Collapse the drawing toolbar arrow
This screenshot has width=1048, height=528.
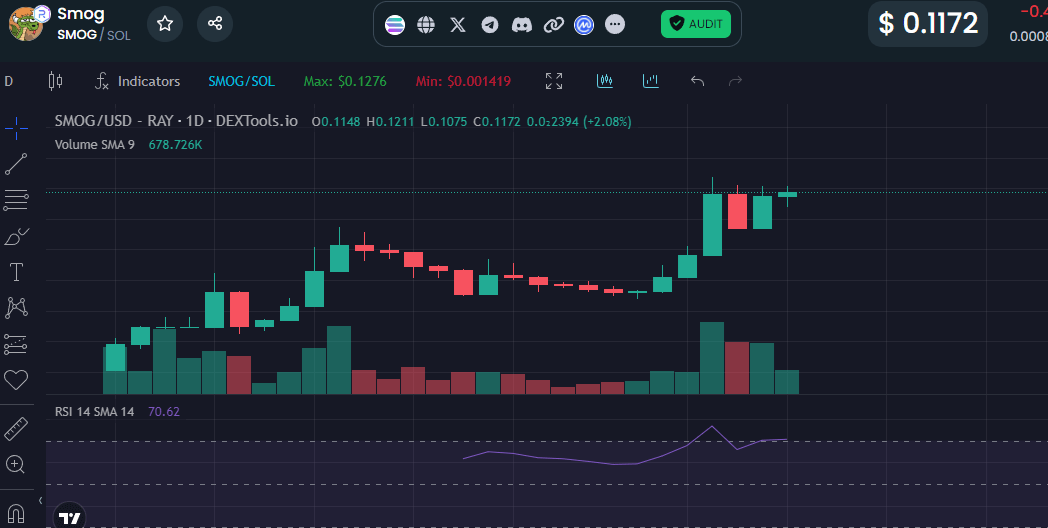(40, 500)
